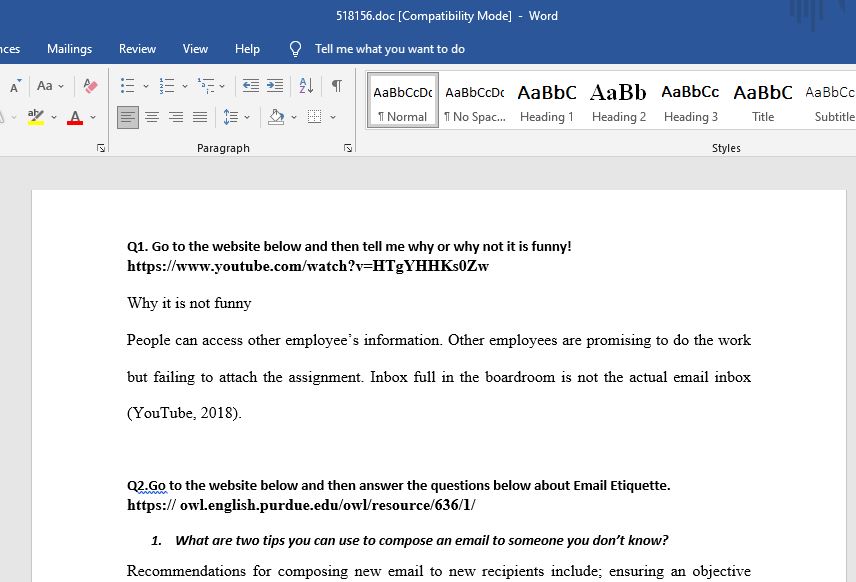Open Font dialog launcher

tap(101, 148)
